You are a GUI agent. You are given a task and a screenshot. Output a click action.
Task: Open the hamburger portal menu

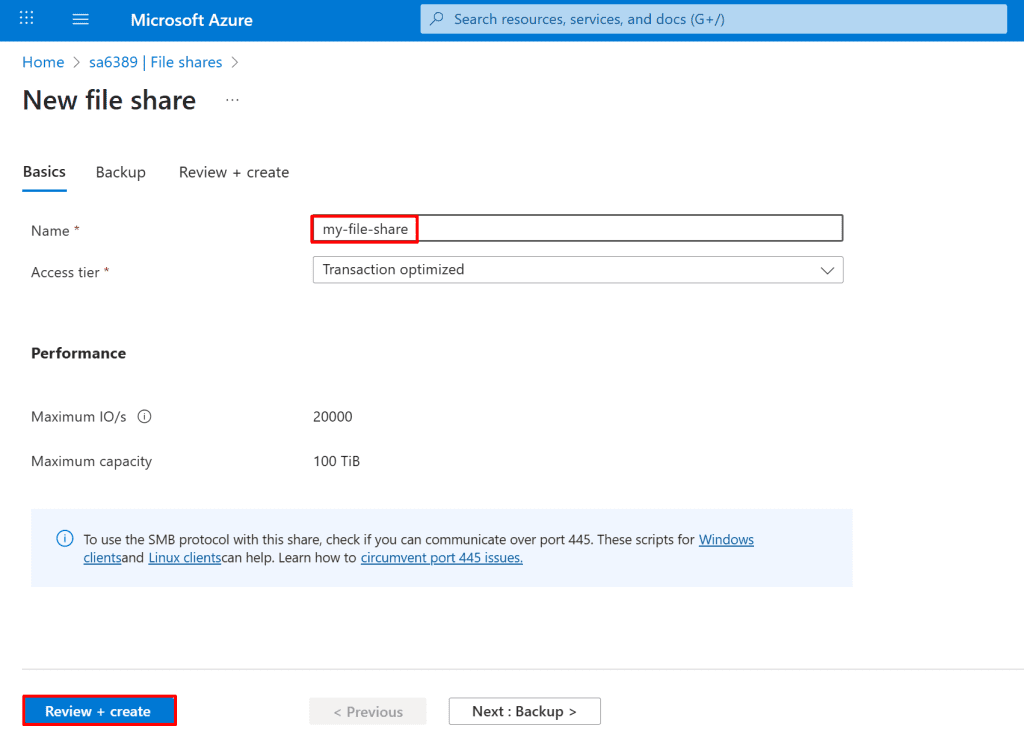point(81,19)
